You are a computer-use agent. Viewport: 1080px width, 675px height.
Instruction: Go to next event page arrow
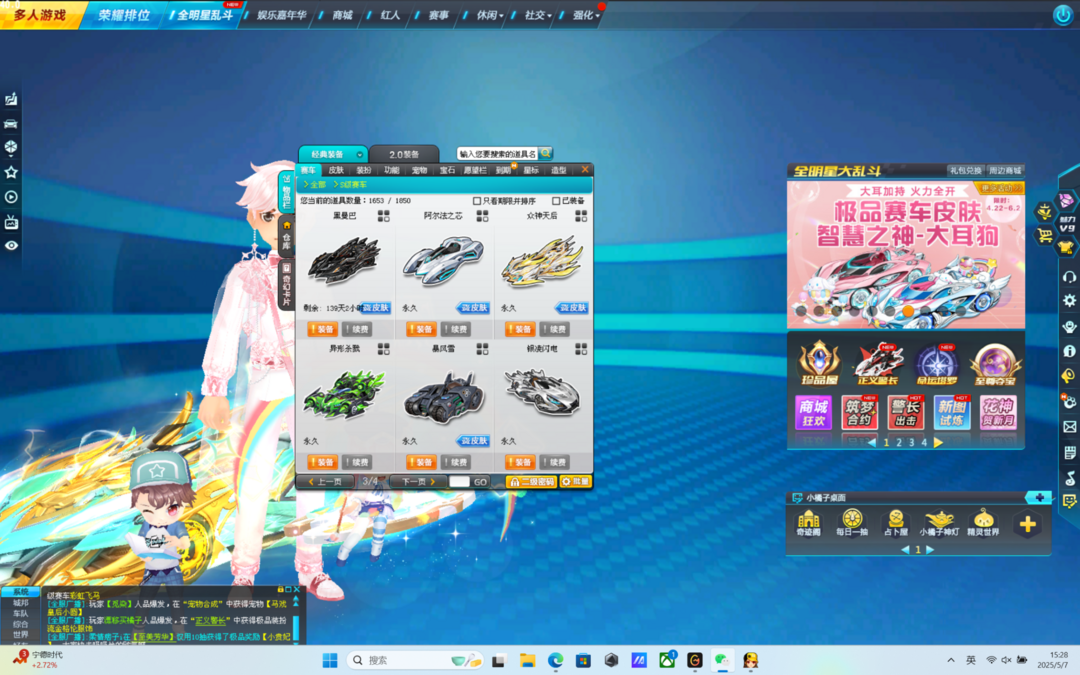[x=938, y=443]
